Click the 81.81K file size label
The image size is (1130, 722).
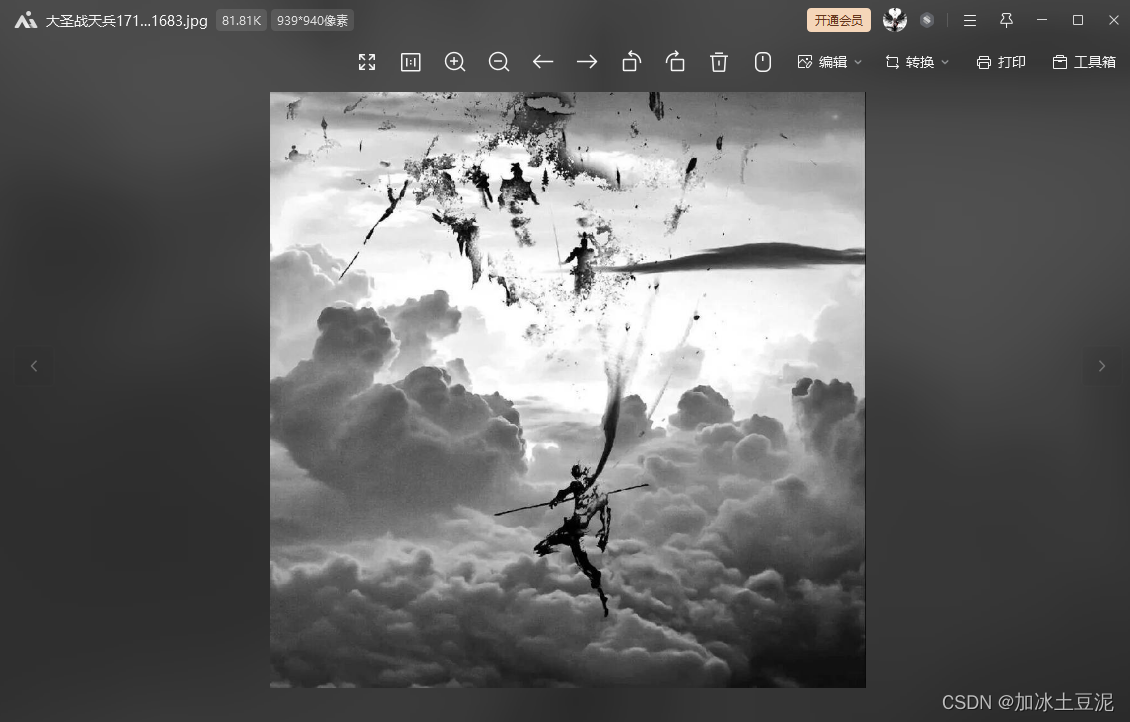pos(241,20)
